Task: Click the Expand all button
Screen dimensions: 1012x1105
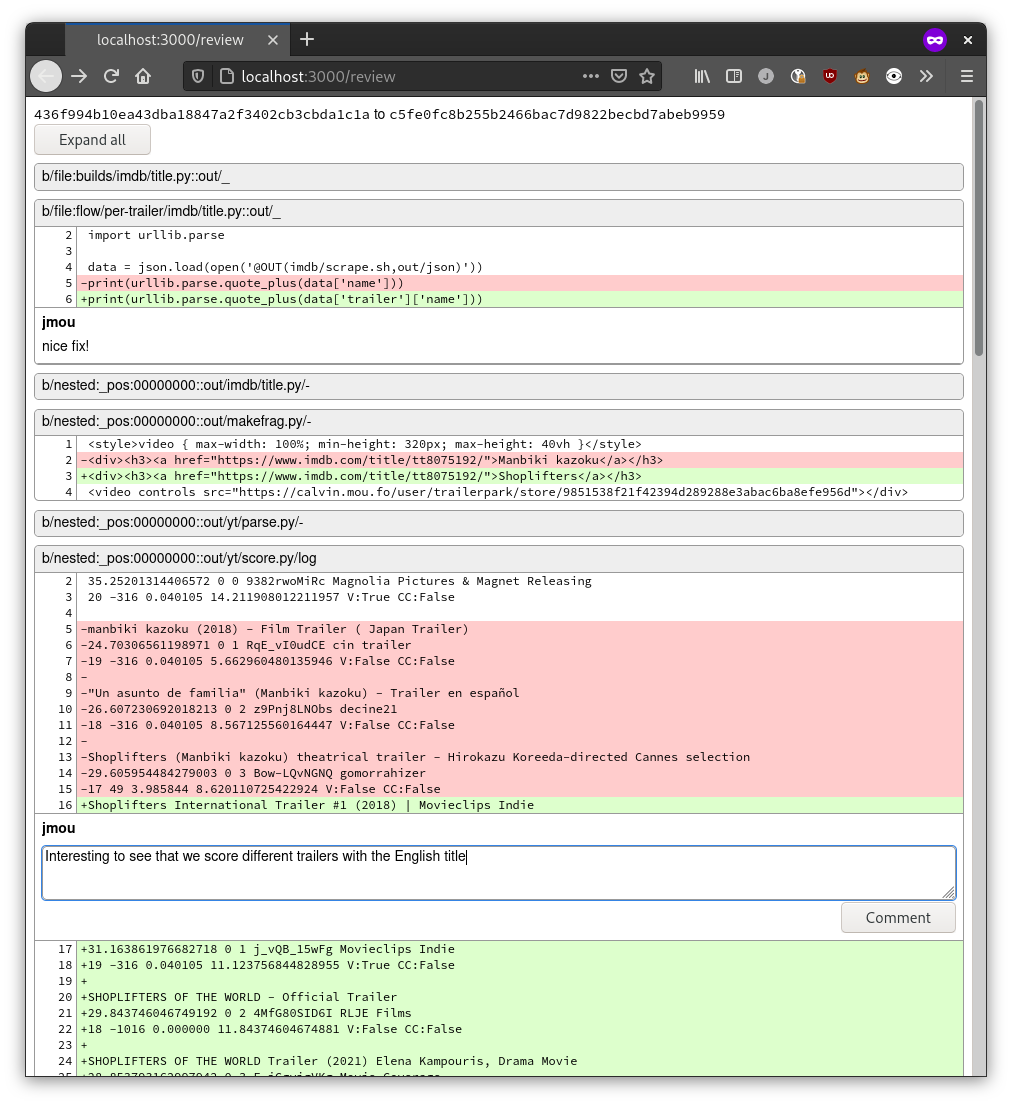Action: pyautogui.click(x=92, y=140)
